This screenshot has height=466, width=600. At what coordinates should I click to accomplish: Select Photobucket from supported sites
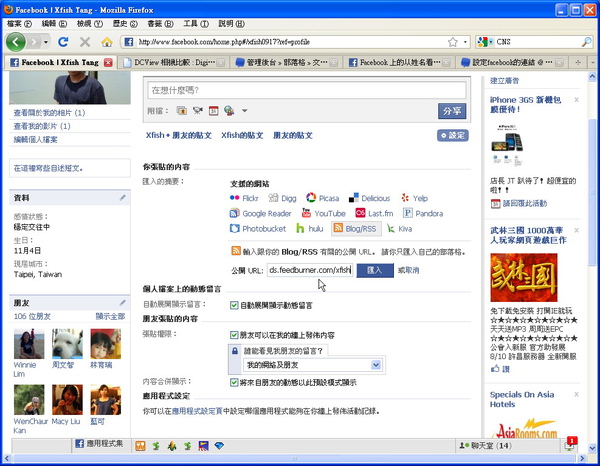click(258, 229)
